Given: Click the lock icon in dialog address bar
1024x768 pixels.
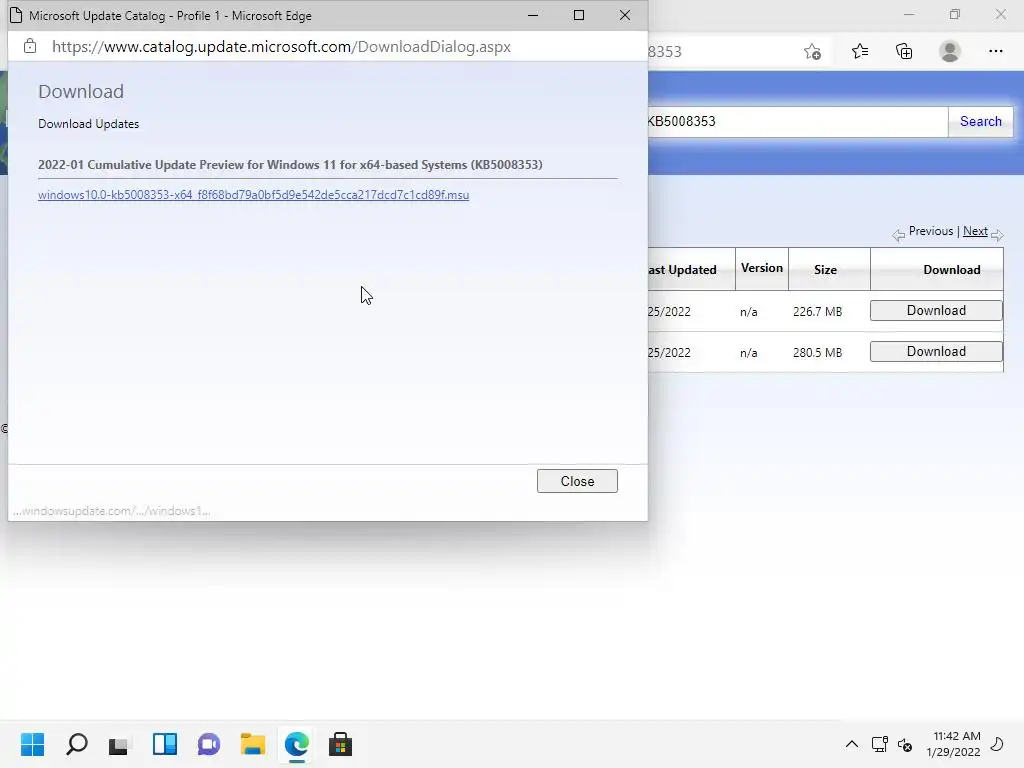Looking at the screenshot, I should point(29,46).
